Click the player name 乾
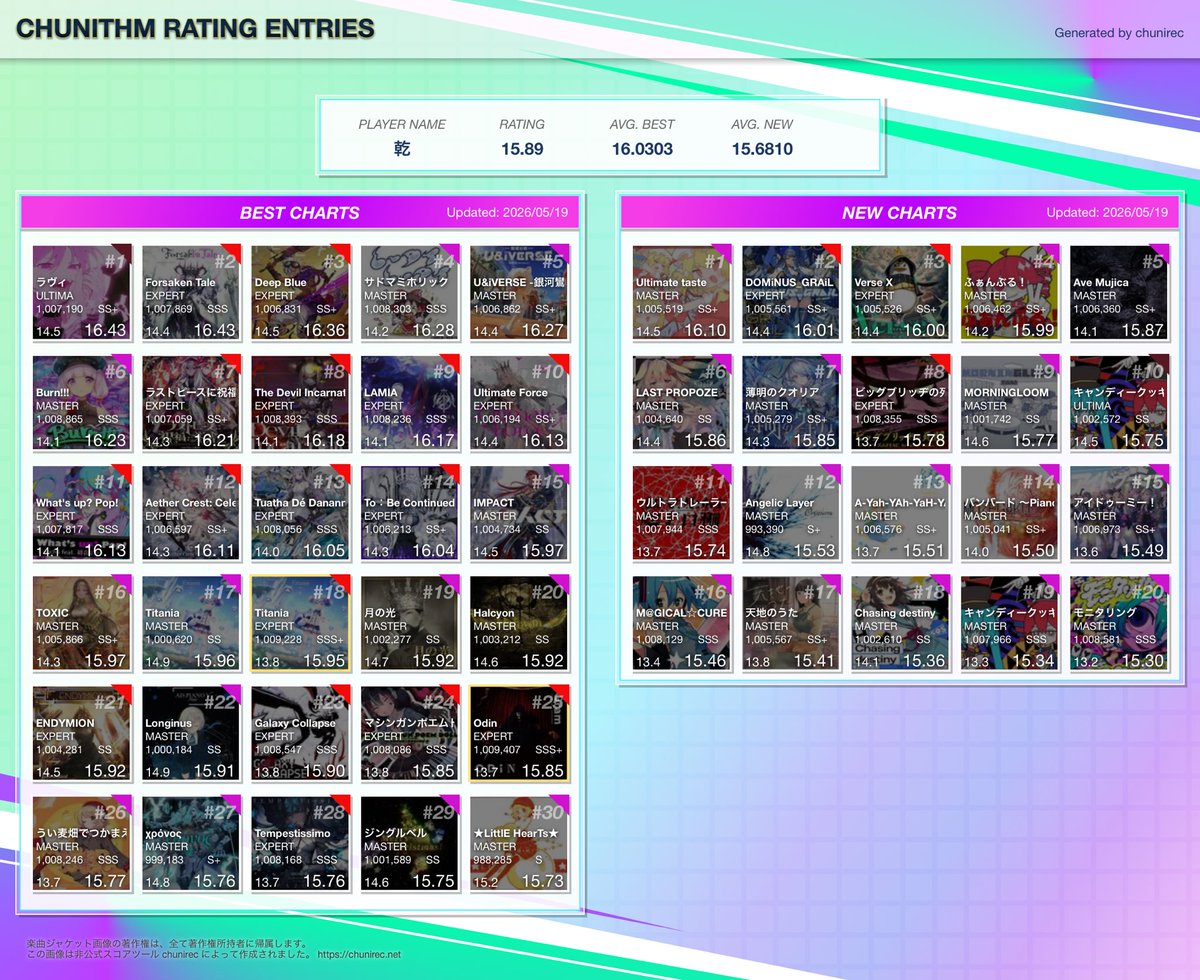This screenshot has height=980, width=1200. point(402,149)
